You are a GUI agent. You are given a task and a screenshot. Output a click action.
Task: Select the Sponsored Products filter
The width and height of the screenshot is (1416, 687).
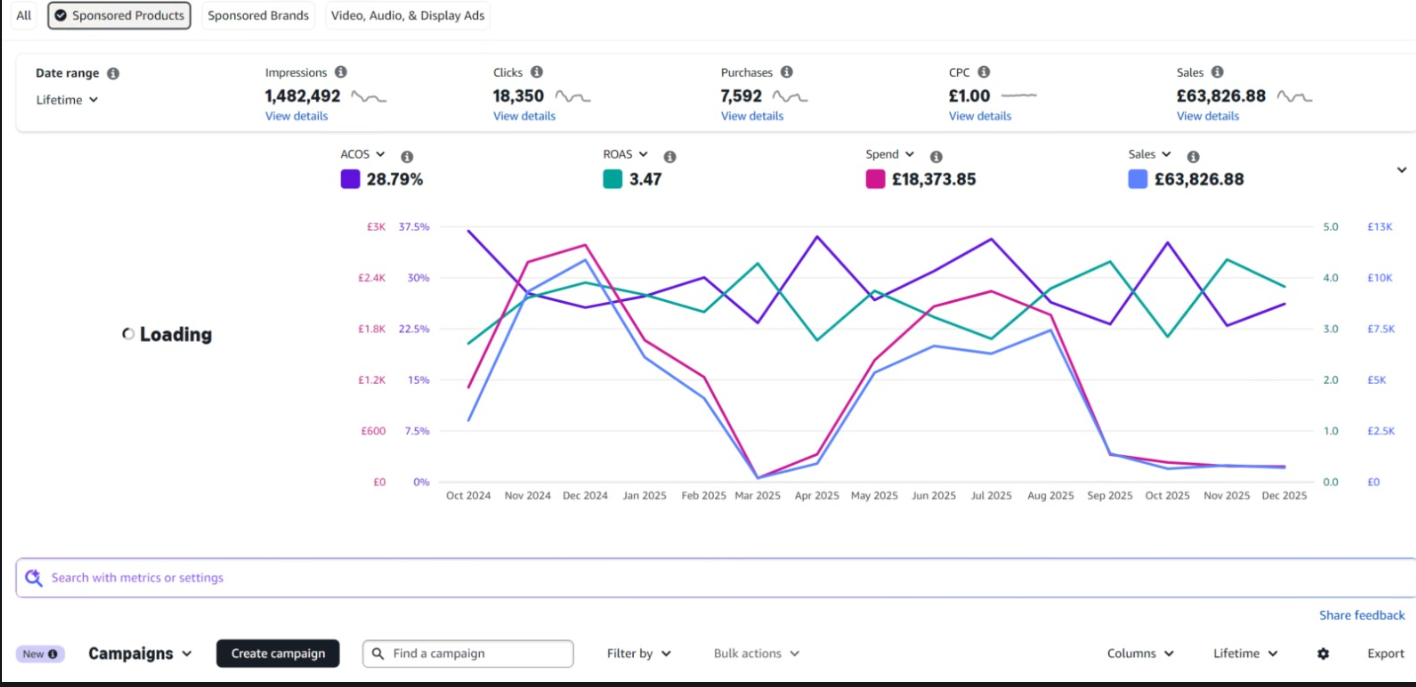[x=119, y=16]
